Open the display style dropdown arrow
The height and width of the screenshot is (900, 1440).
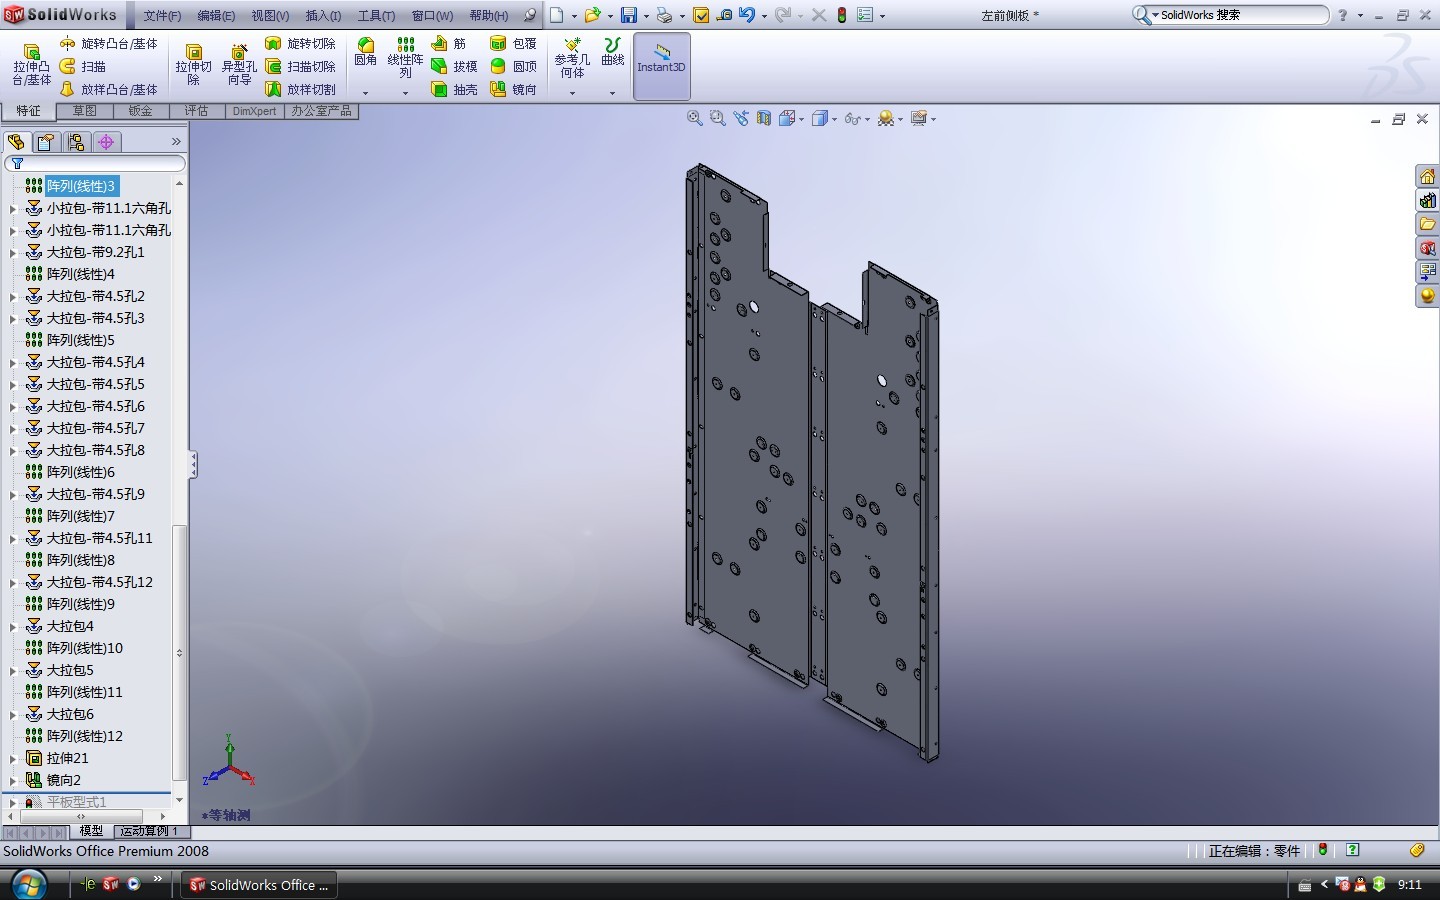[834, 119]
